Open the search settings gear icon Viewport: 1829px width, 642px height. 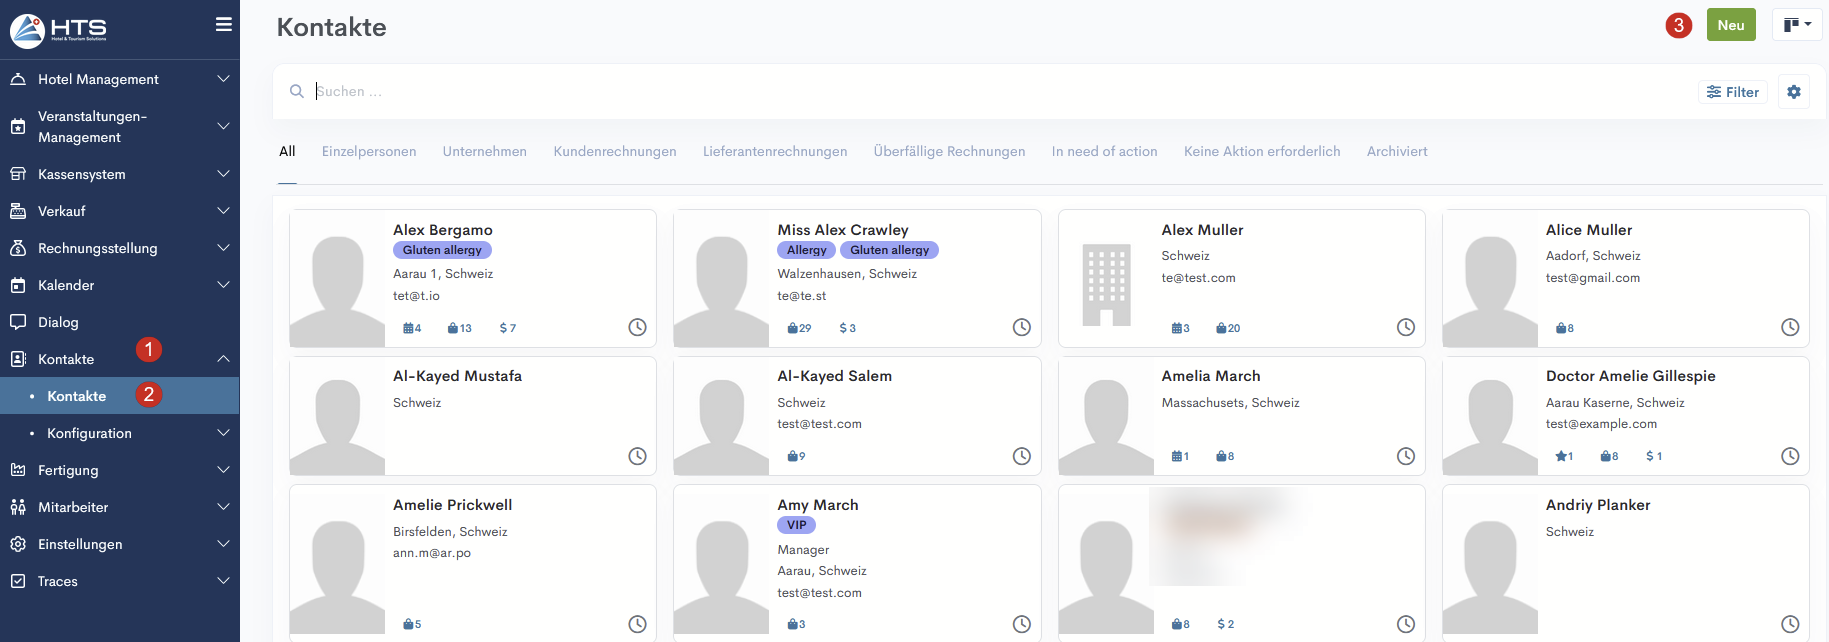pos(1793,92)
